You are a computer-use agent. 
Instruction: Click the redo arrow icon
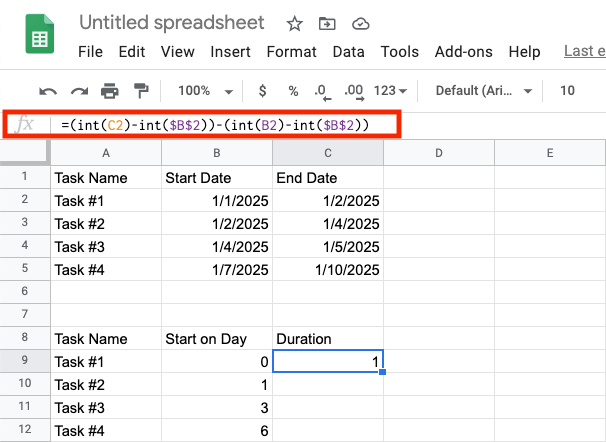[x=78, y=91]
